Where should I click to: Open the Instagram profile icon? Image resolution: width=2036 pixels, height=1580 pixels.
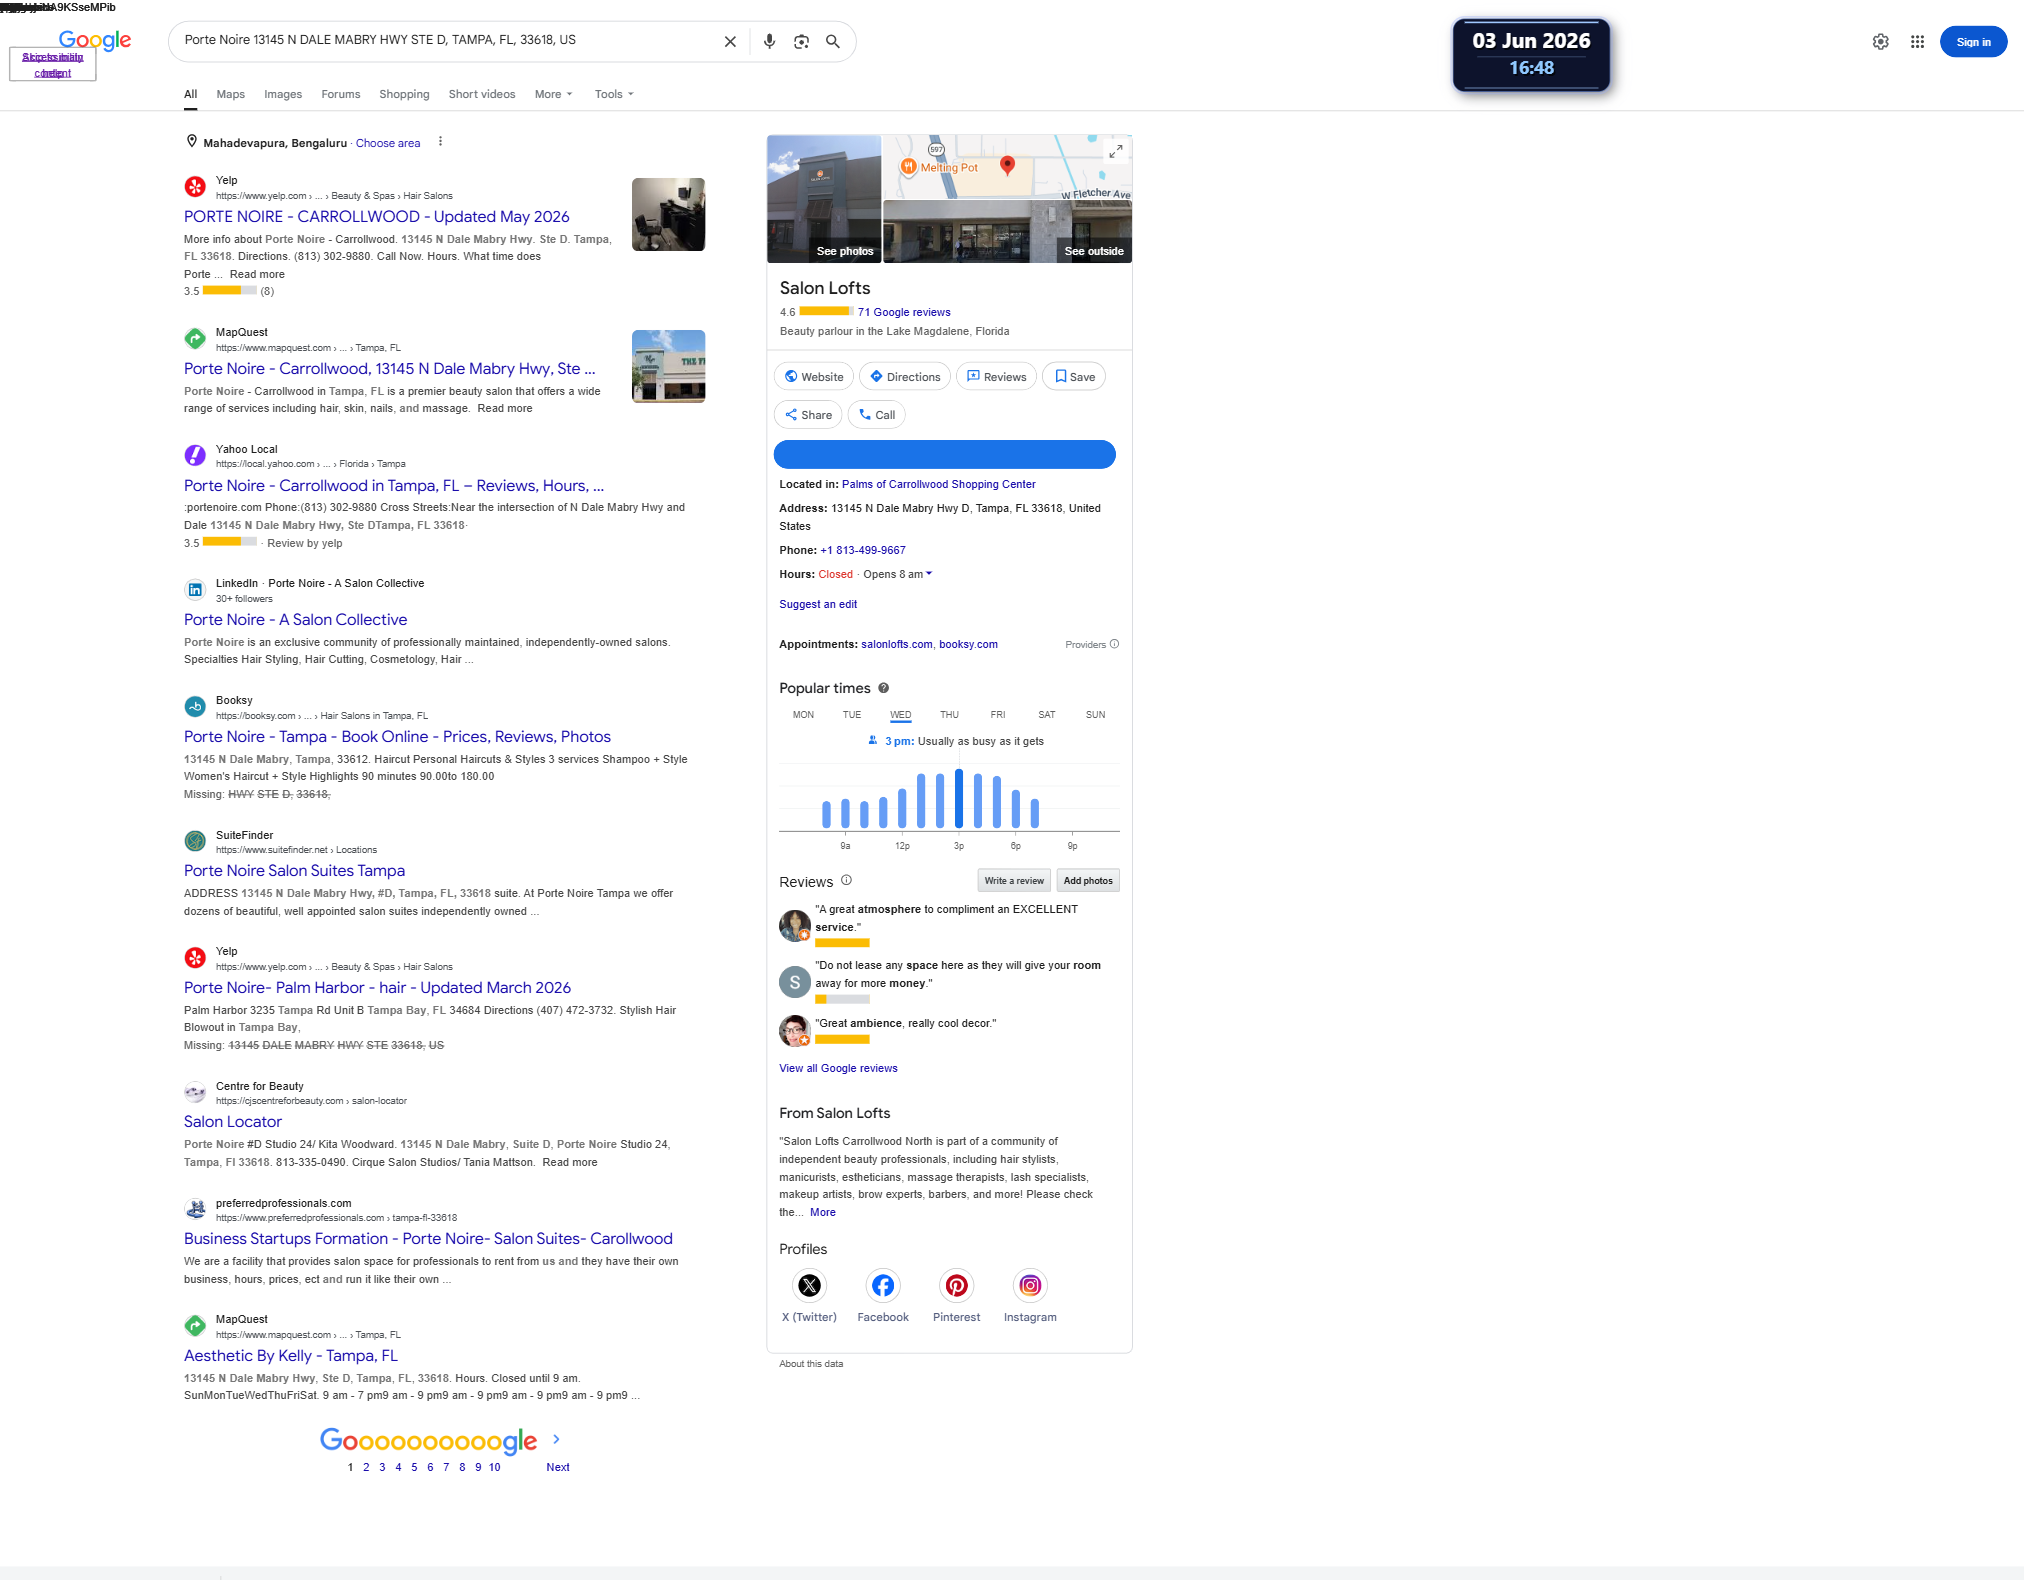coord(1030,1285)
